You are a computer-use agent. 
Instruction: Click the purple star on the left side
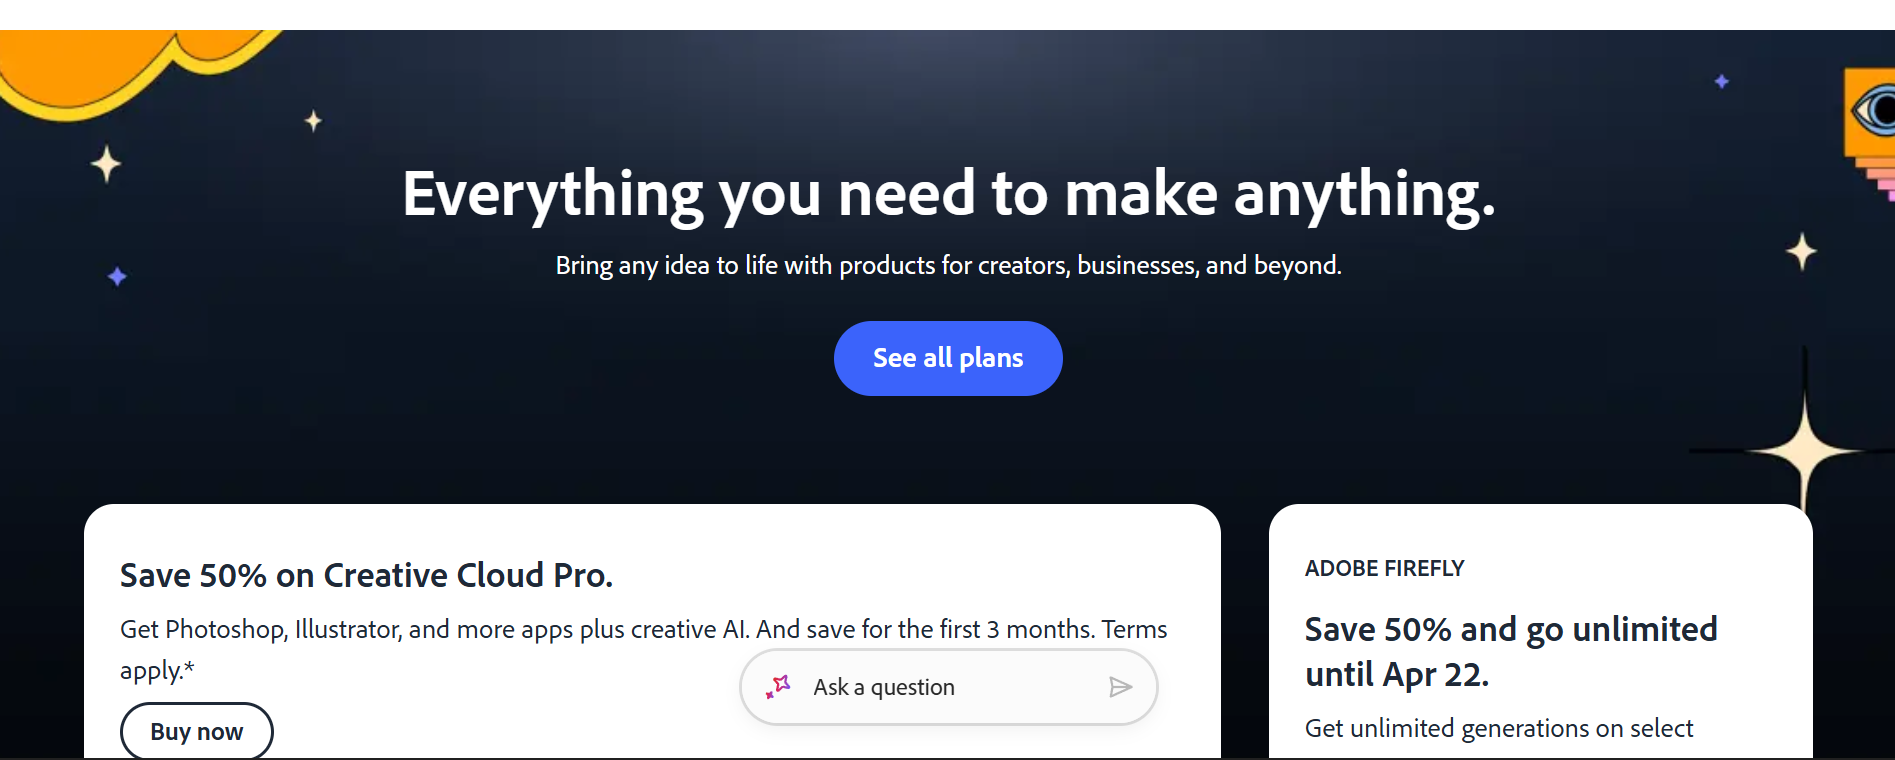[117, 276]
